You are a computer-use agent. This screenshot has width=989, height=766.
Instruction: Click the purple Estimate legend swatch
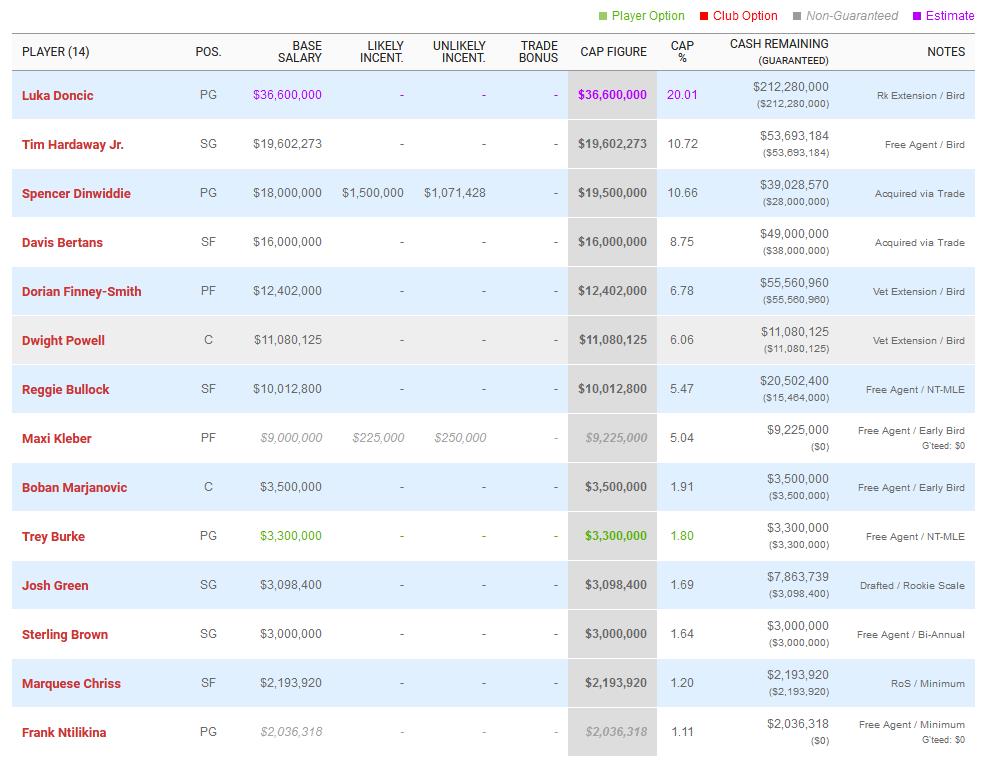coord(916,16)
